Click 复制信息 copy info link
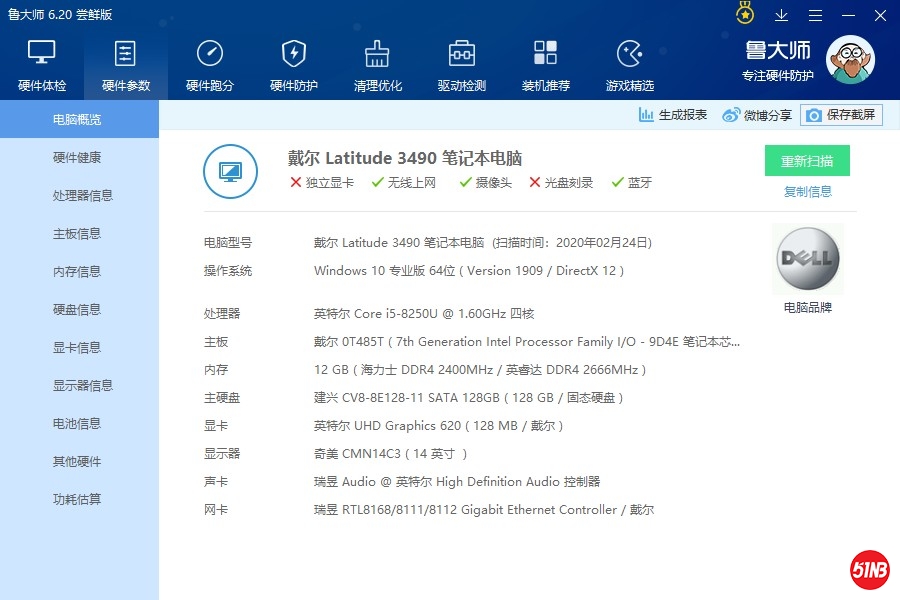This screenshot has width=900, height=600. click(x=807, y=191)
